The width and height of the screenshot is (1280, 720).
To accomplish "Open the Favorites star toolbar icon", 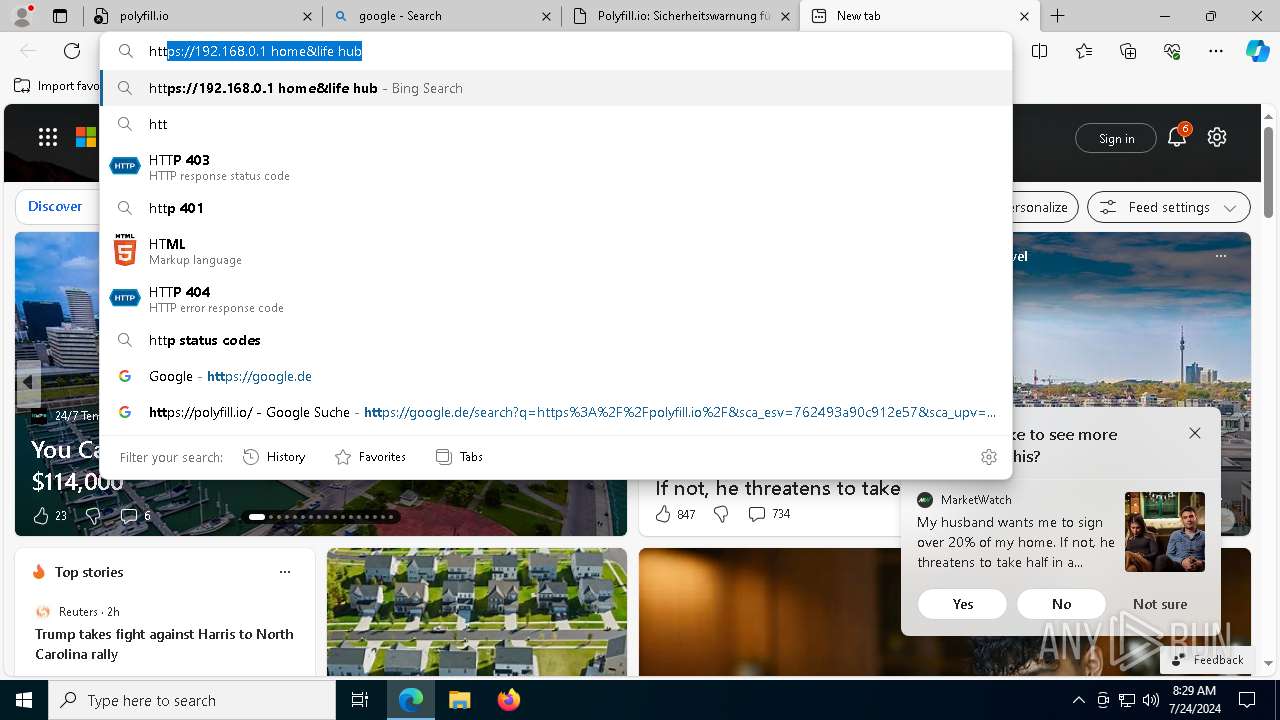I will pos(1084,51).
